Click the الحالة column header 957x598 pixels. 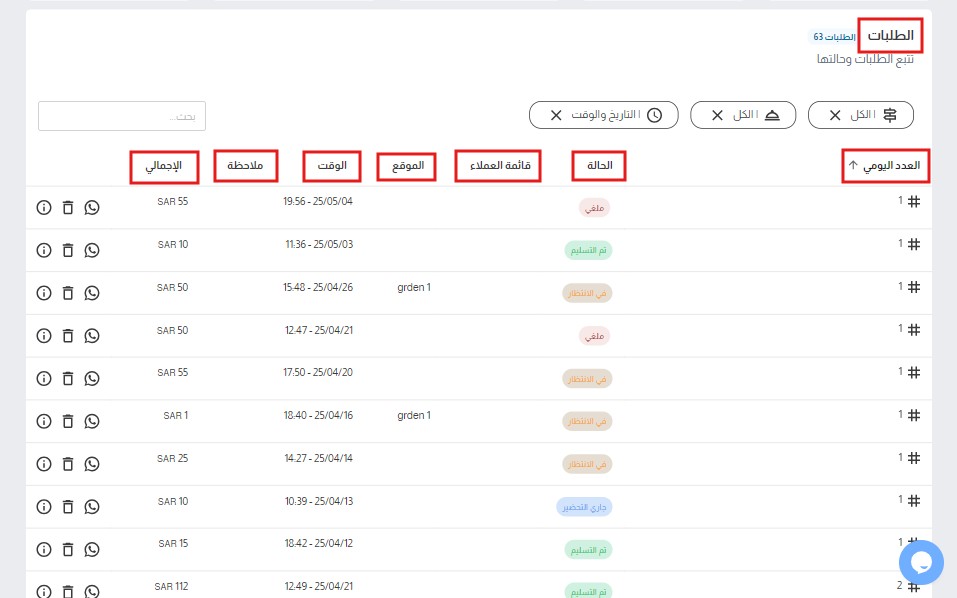598,166
